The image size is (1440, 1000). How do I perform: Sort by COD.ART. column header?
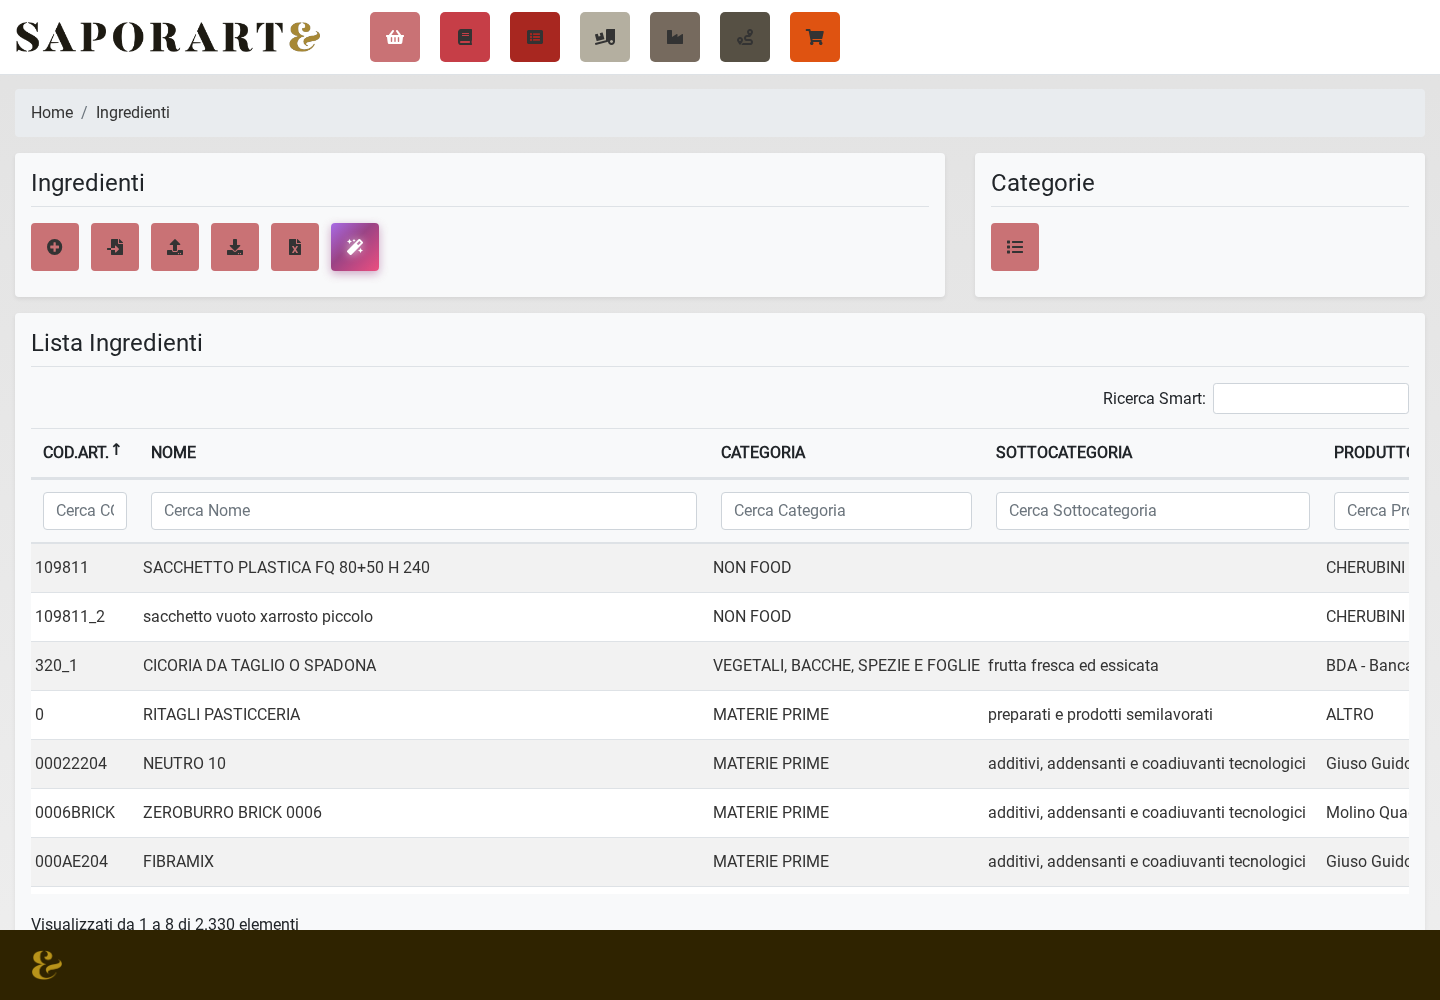(x=85, y=453)
